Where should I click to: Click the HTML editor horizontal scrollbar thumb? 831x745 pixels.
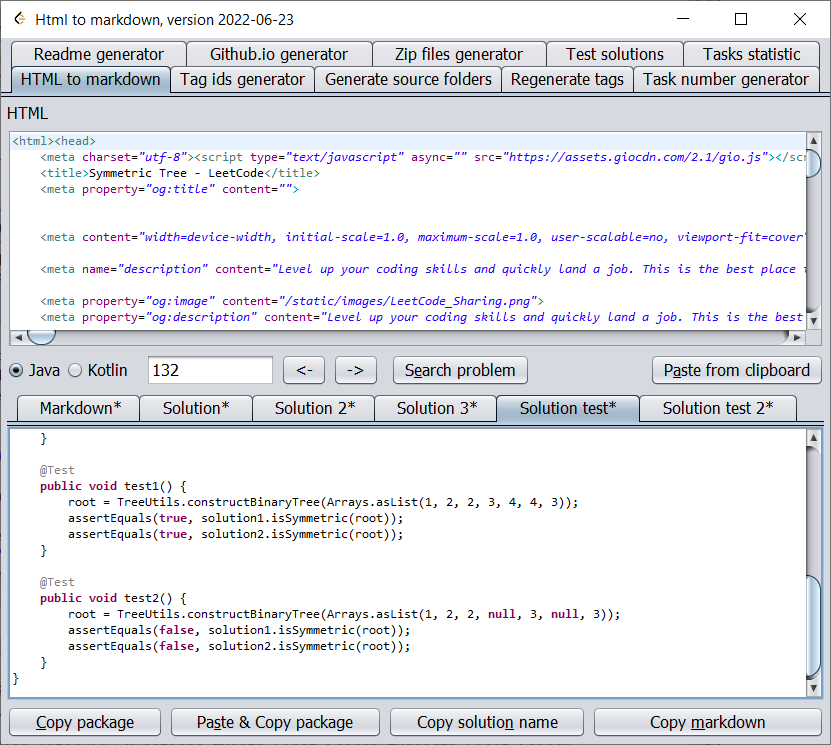pyautogui.click(x=41, y=337)
